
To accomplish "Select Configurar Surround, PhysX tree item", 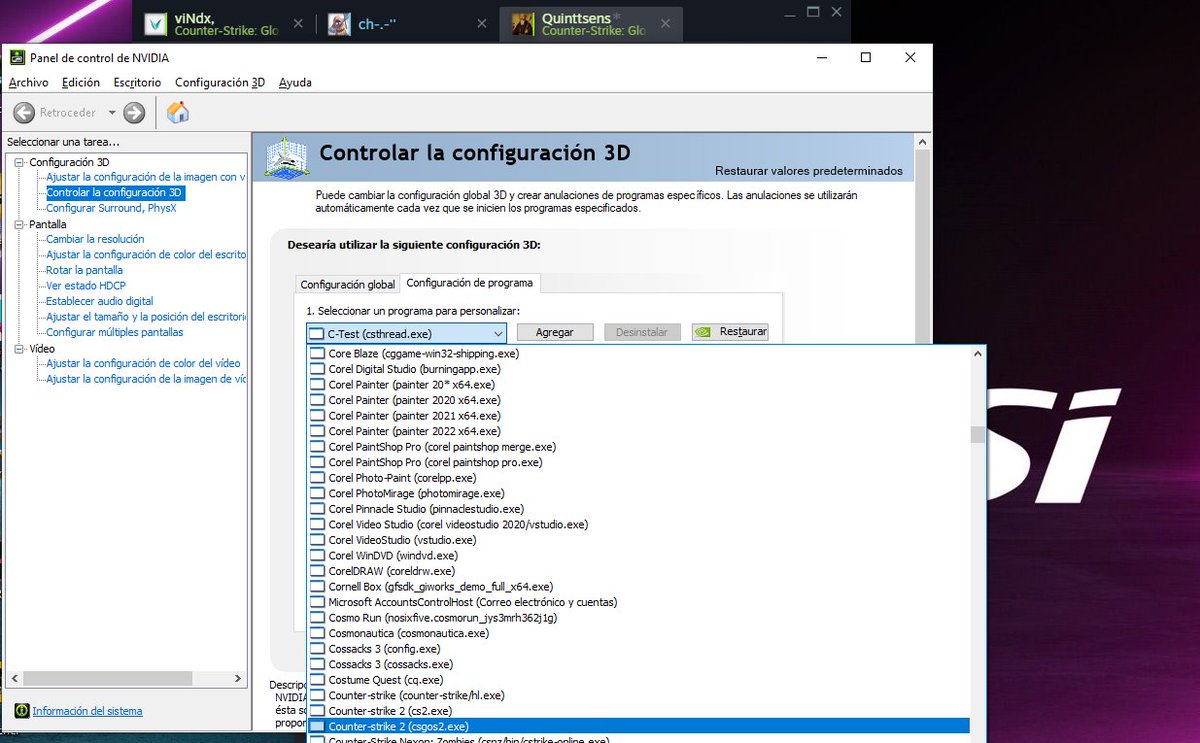I will click(111, 208).
